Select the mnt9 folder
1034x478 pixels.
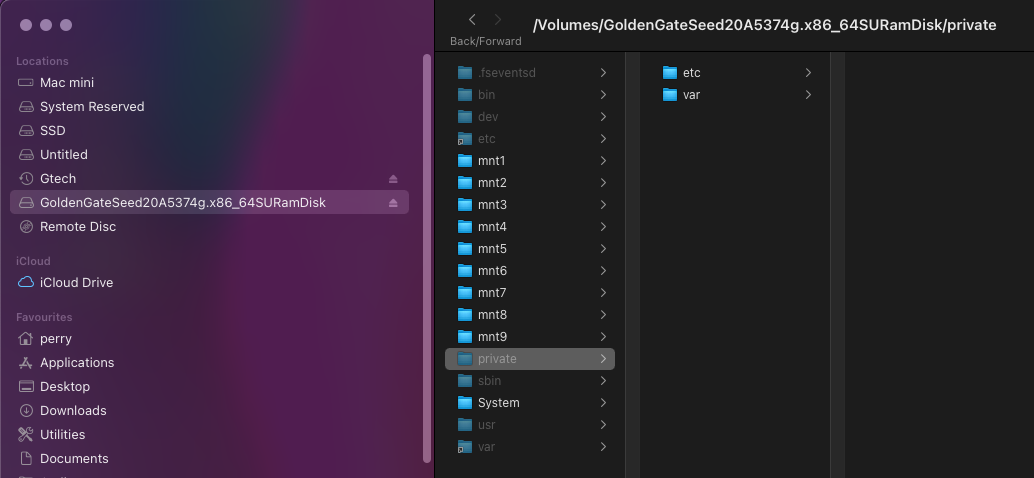coord(530,337)
